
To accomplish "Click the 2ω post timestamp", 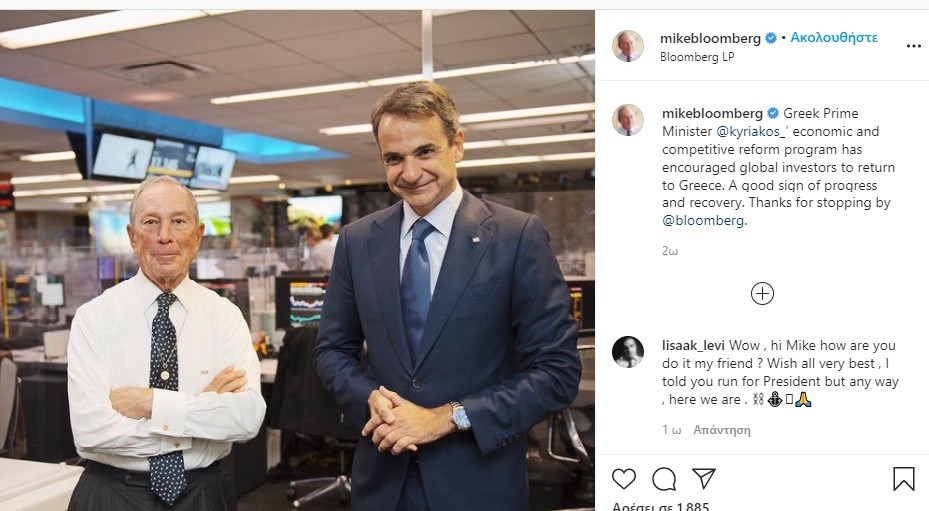I will point(669,251).
